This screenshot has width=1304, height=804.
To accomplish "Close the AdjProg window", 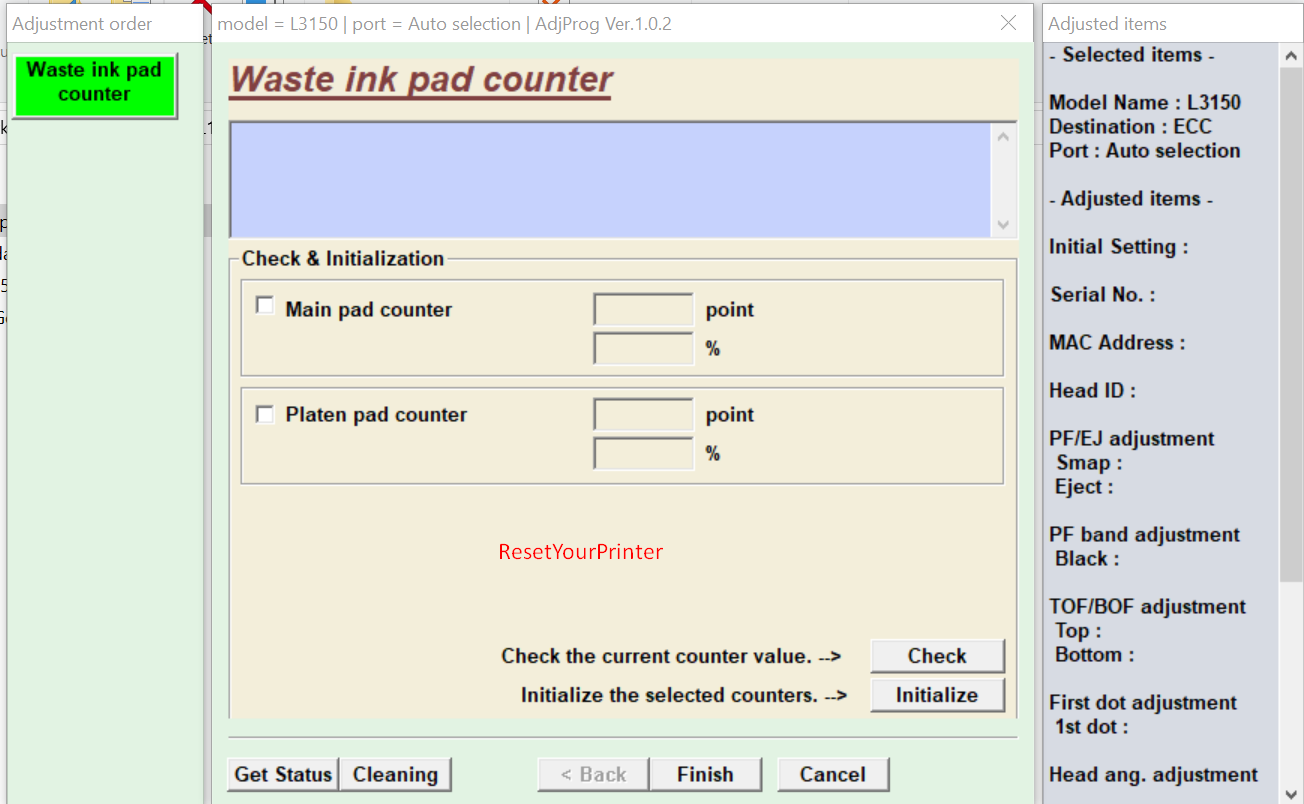I will tap(1008, 23).
